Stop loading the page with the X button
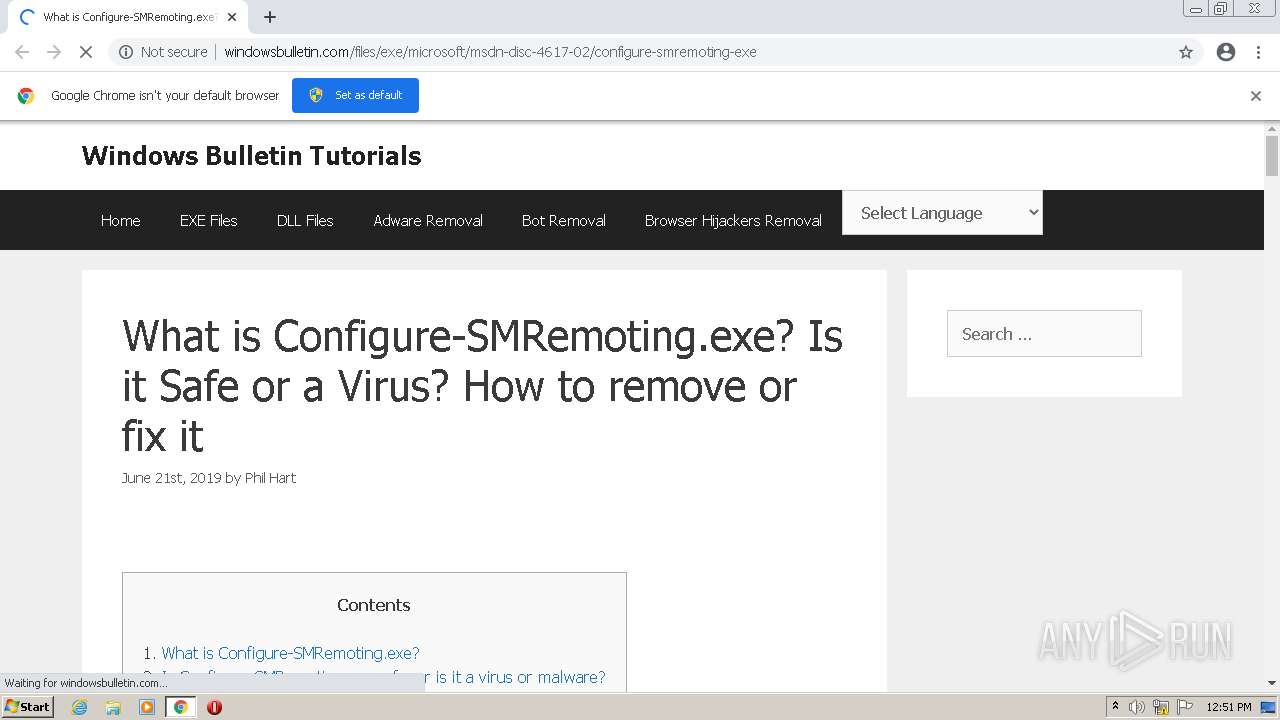 coord(86,52)
